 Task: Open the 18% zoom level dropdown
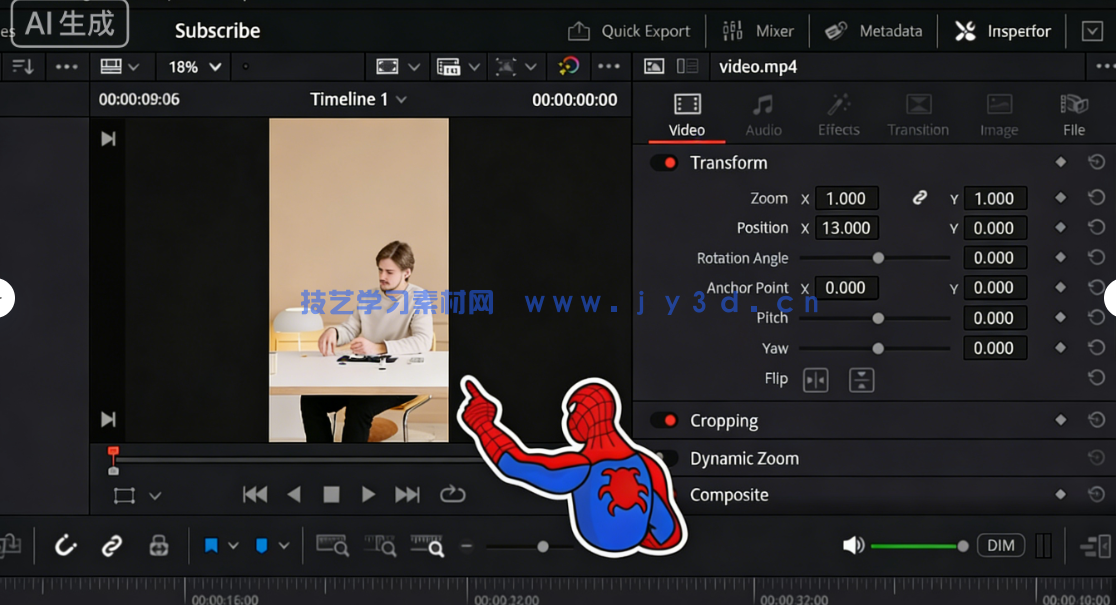coord(193,66)
